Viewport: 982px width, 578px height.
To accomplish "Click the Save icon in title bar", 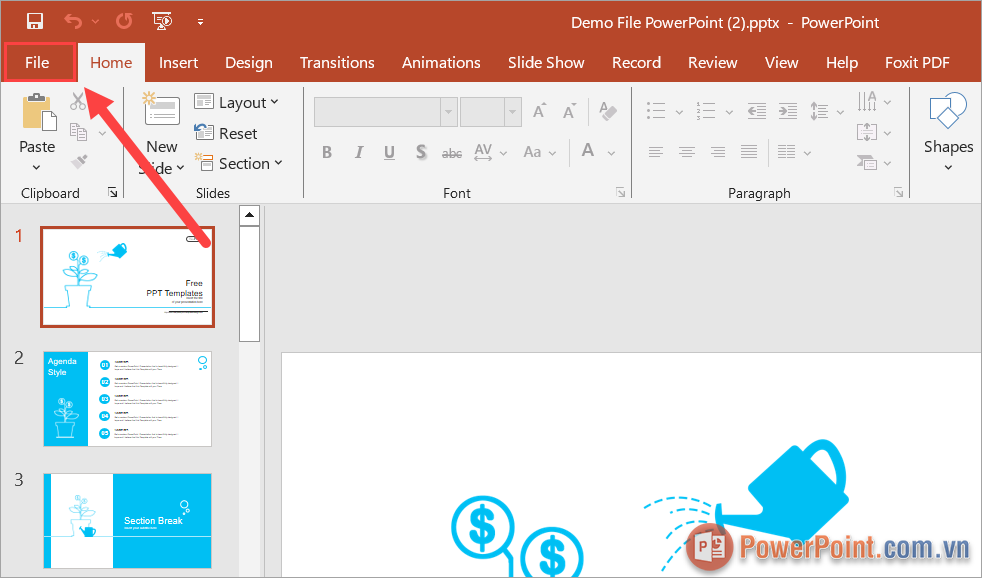I will [35, 20].
